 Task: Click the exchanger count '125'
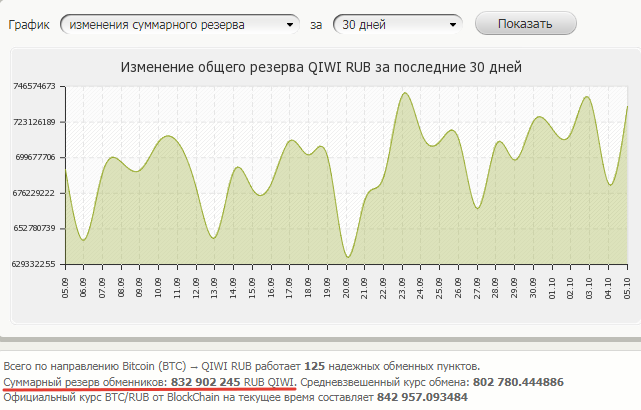pos(314,366)
